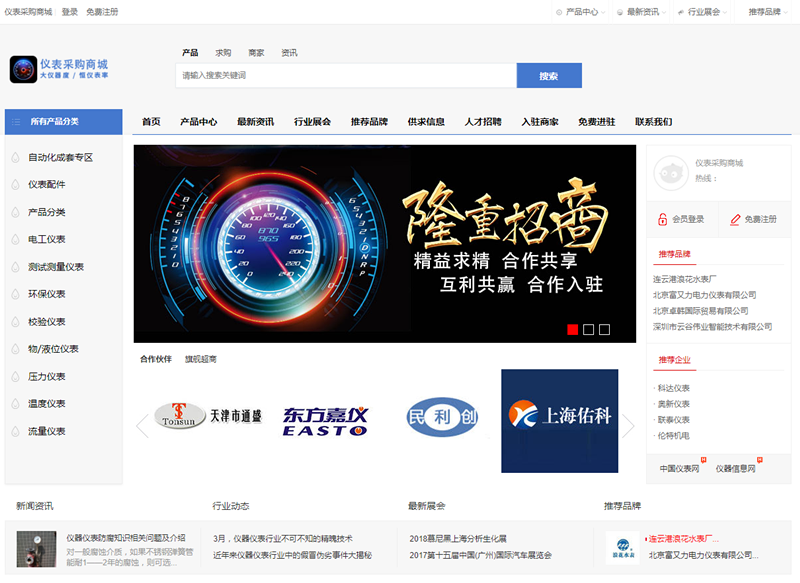Click the water drop icon beside 压力仪表
Viewport: 800px width, 583px height.
(15, 377)
